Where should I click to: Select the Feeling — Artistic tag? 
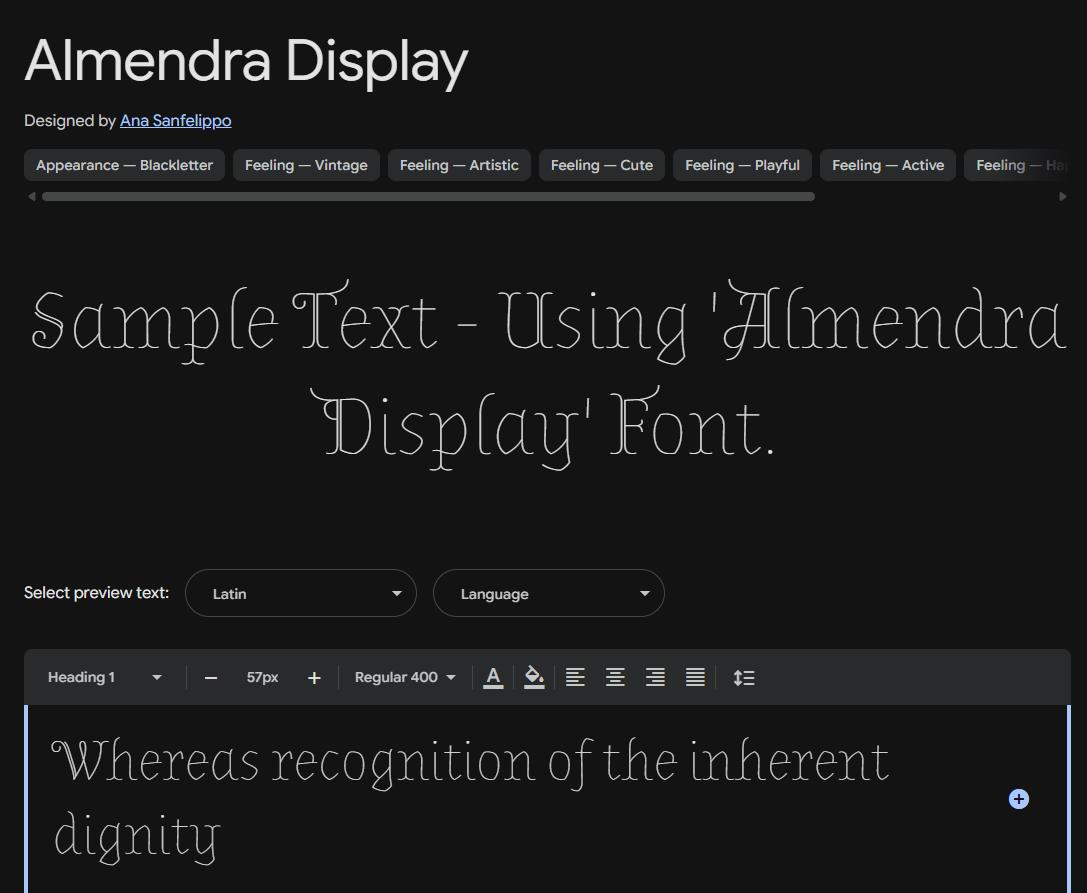pyautogui.click(x=459, y=165)
